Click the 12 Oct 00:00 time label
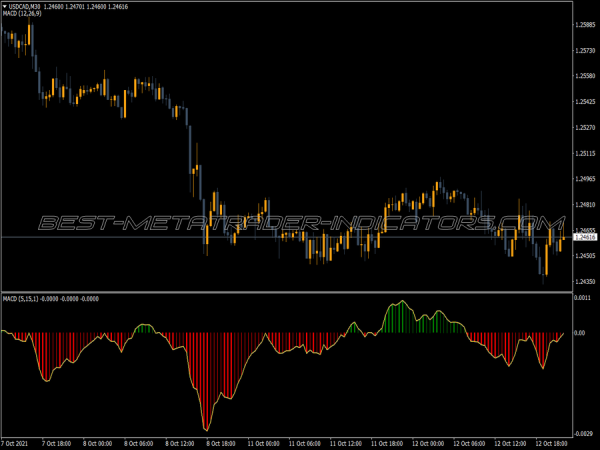 click(428, 443)
